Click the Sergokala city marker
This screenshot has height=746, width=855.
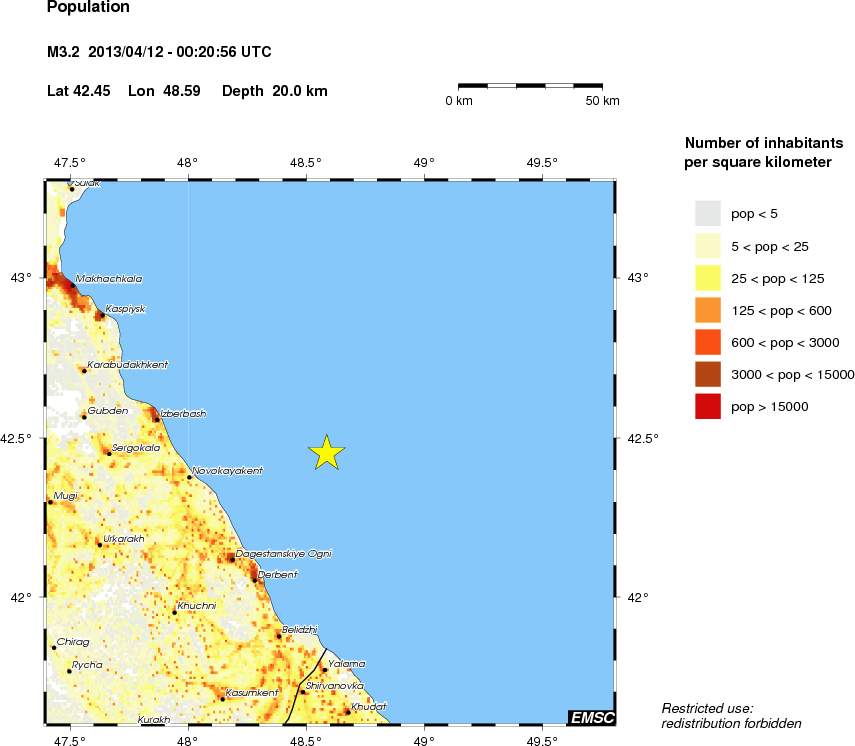(109, 454)
